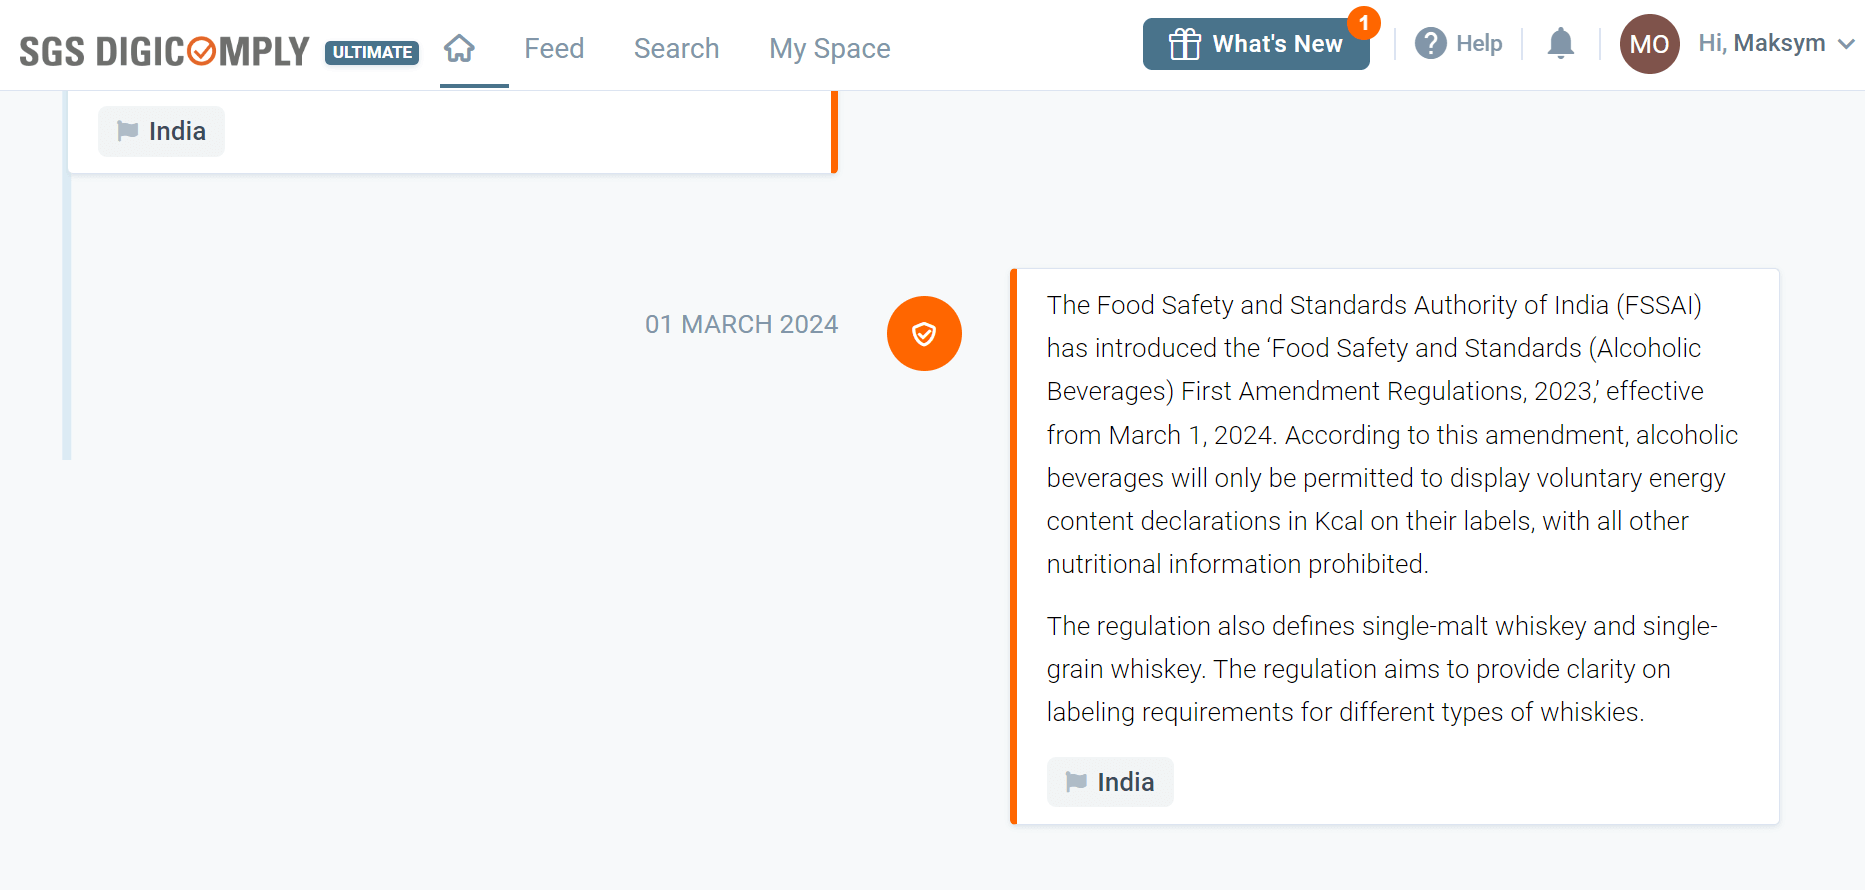The width and height of the screenshot is (1865, 890).
Task: Expand the Hi, Maksym account dropdown
Action: point(1775,43)
